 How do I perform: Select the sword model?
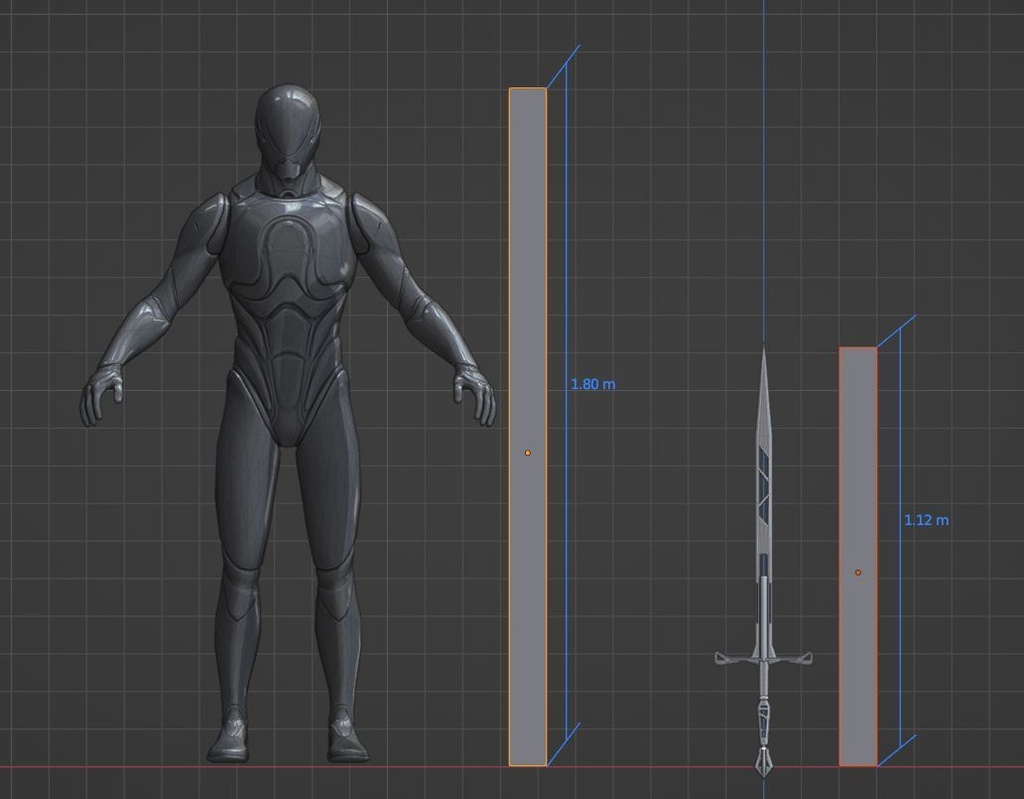pos(765,500)
